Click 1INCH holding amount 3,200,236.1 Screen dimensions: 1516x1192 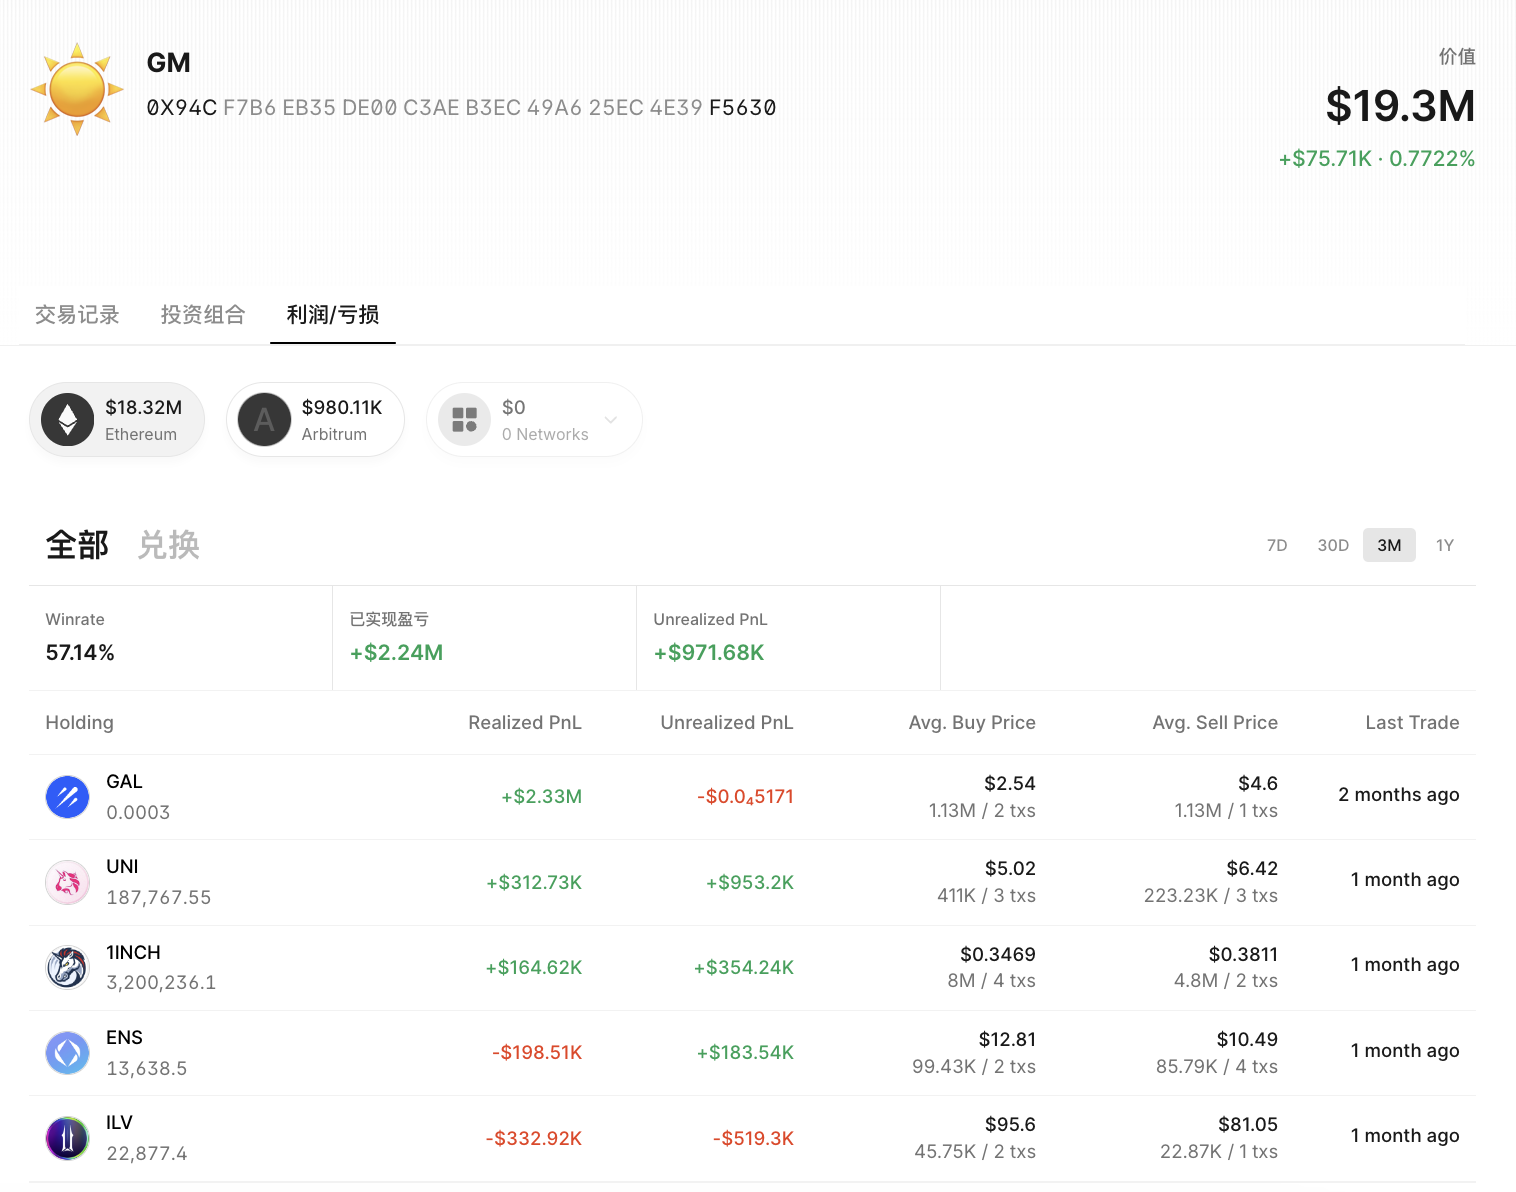pyautogui.click(x=161, y=982)
